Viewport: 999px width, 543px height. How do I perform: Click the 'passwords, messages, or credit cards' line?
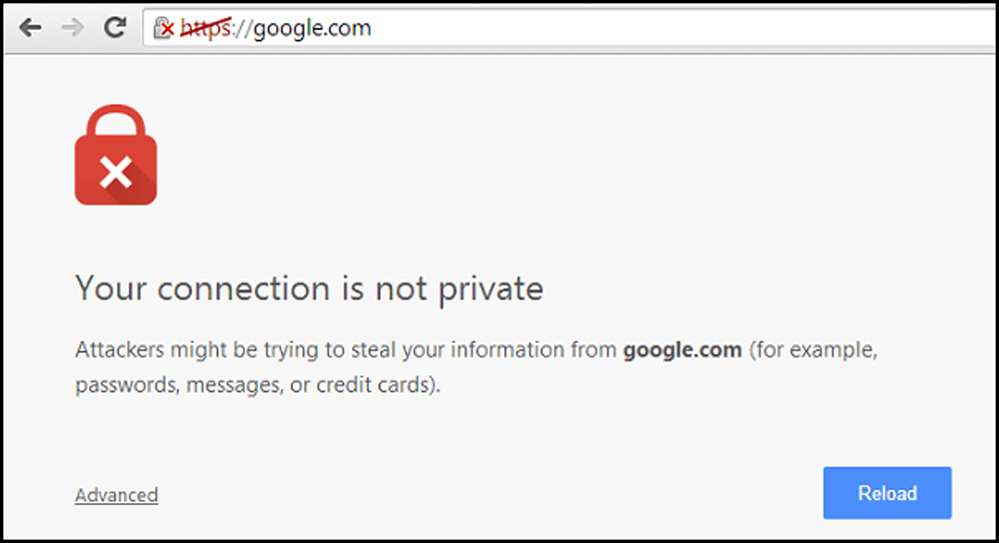click(257, 385)
